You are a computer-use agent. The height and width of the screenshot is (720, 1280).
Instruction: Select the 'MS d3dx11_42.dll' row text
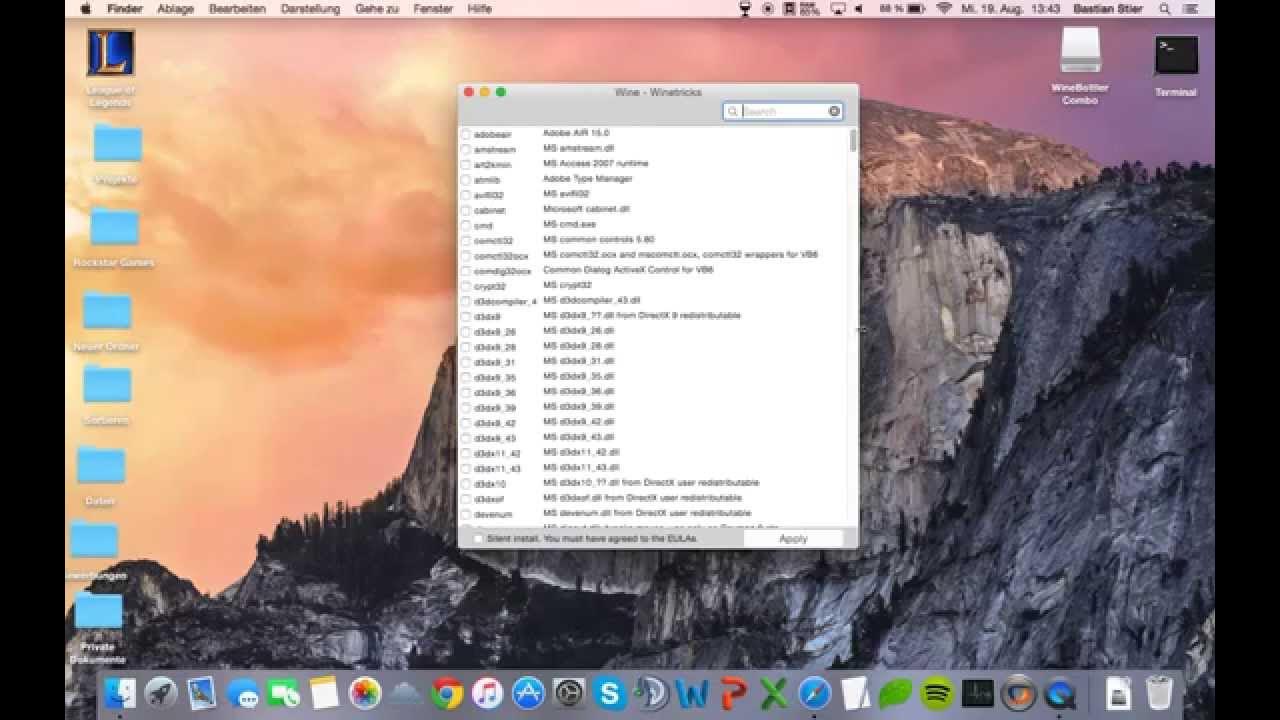coord(581,452)
